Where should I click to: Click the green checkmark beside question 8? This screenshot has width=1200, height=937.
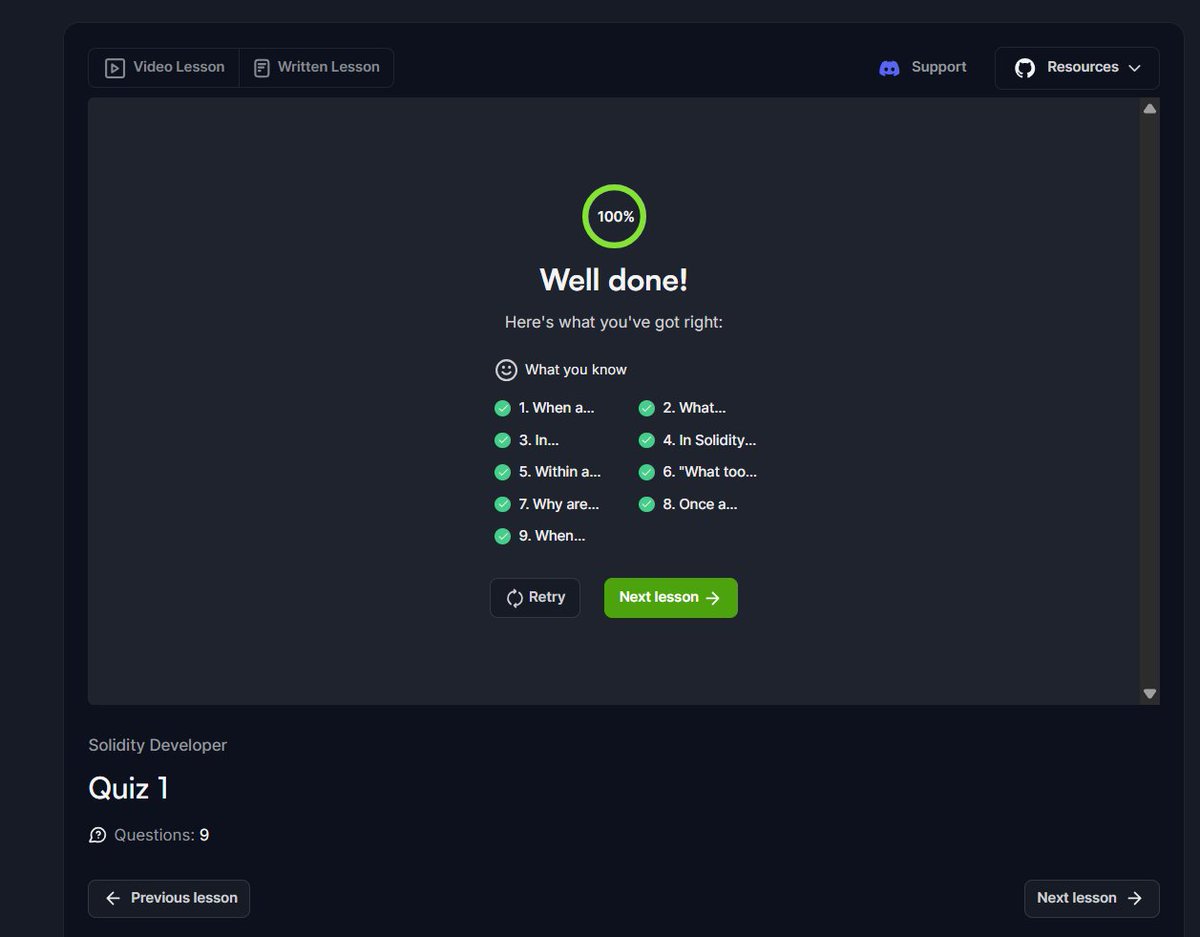[x=647, y=504]
